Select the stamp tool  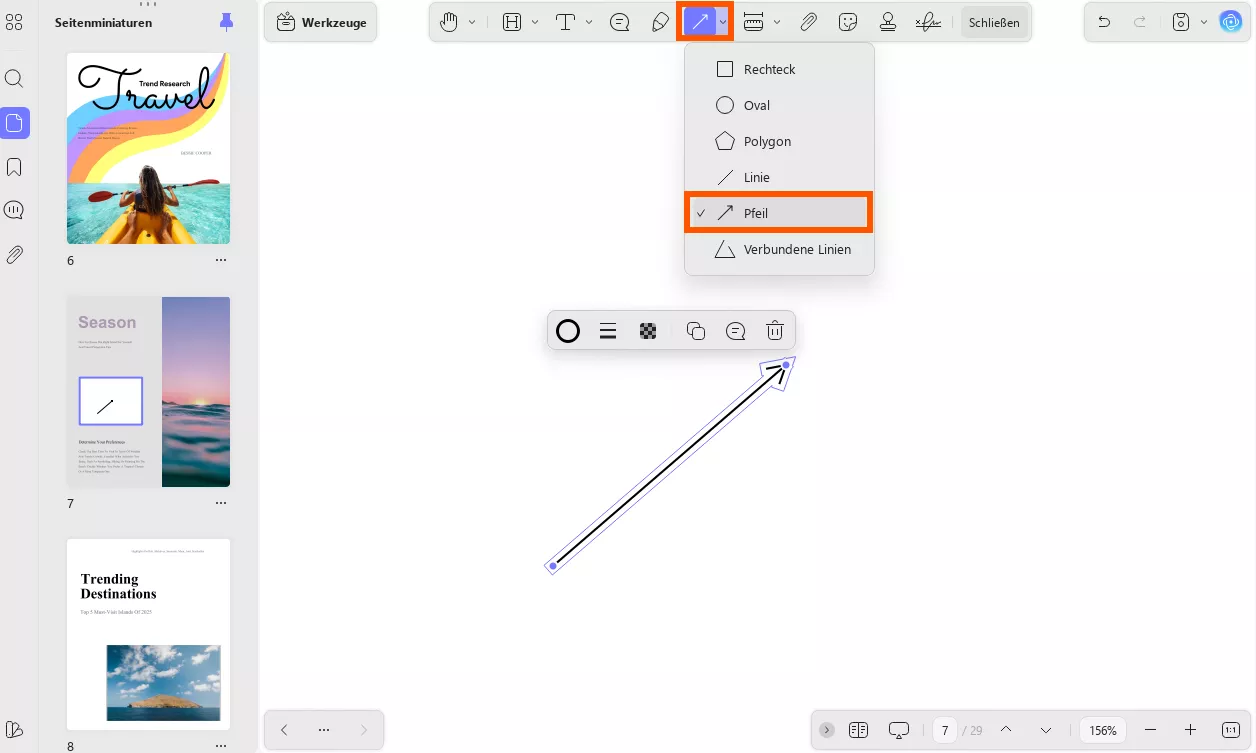click(x=888, y=22)
